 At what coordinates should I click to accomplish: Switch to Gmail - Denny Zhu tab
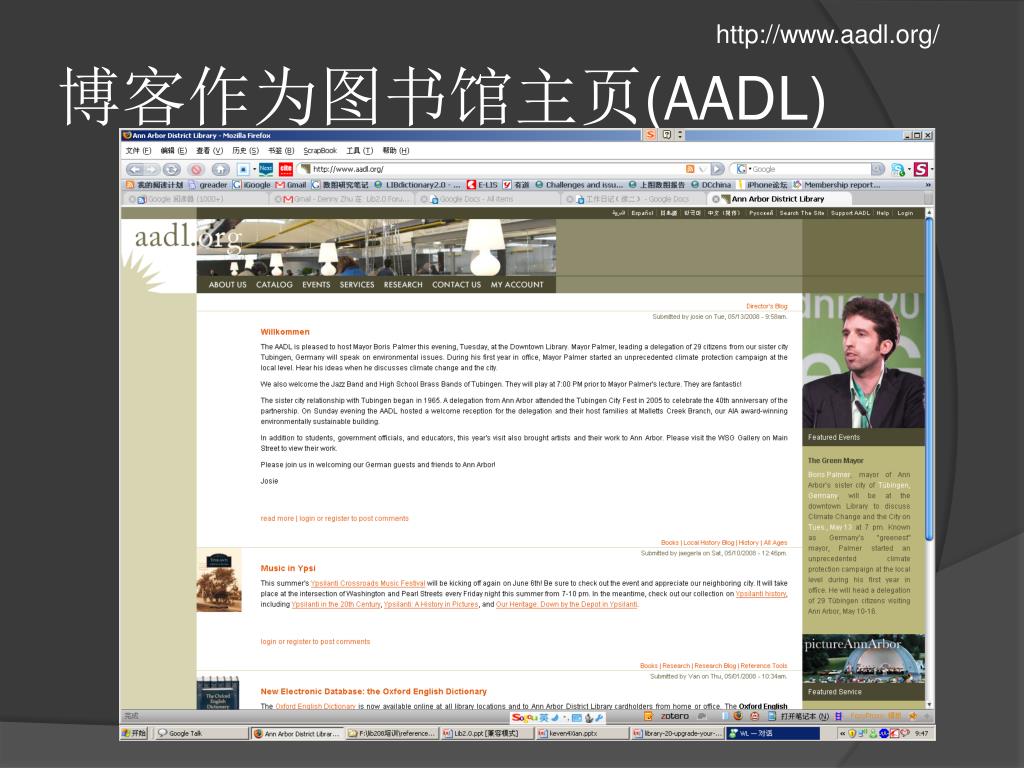pyautogui.click(x=342, y=199)
